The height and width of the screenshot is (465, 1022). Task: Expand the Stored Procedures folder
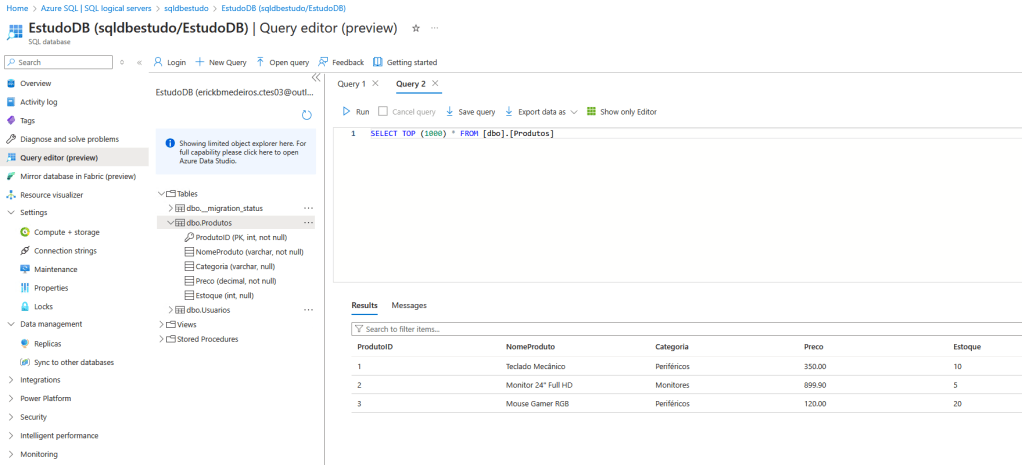pos(161,339)
